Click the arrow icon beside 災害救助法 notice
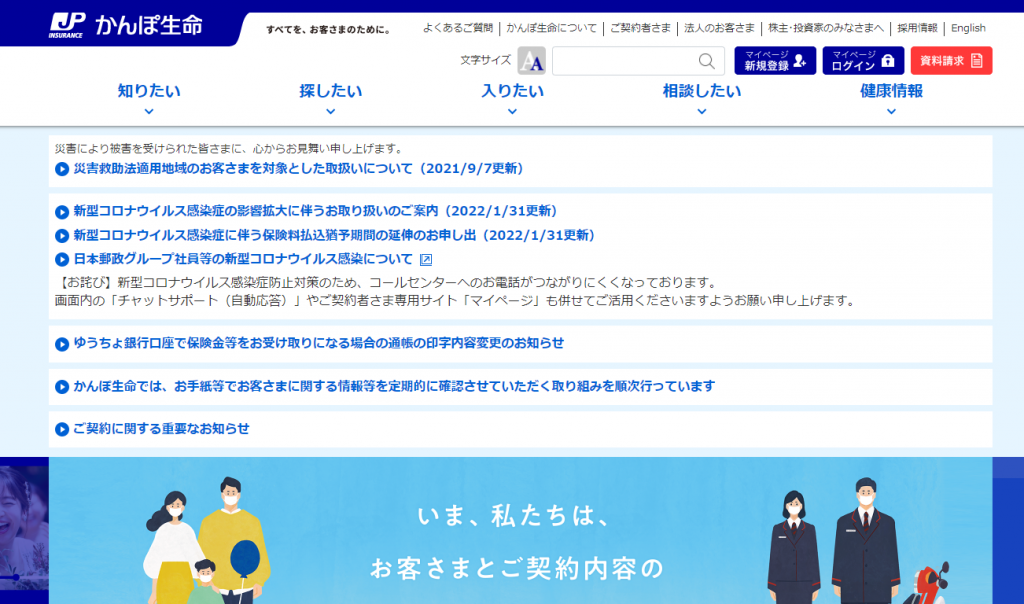Viewport: 1024px width, 604px height. tap(60, 169)
